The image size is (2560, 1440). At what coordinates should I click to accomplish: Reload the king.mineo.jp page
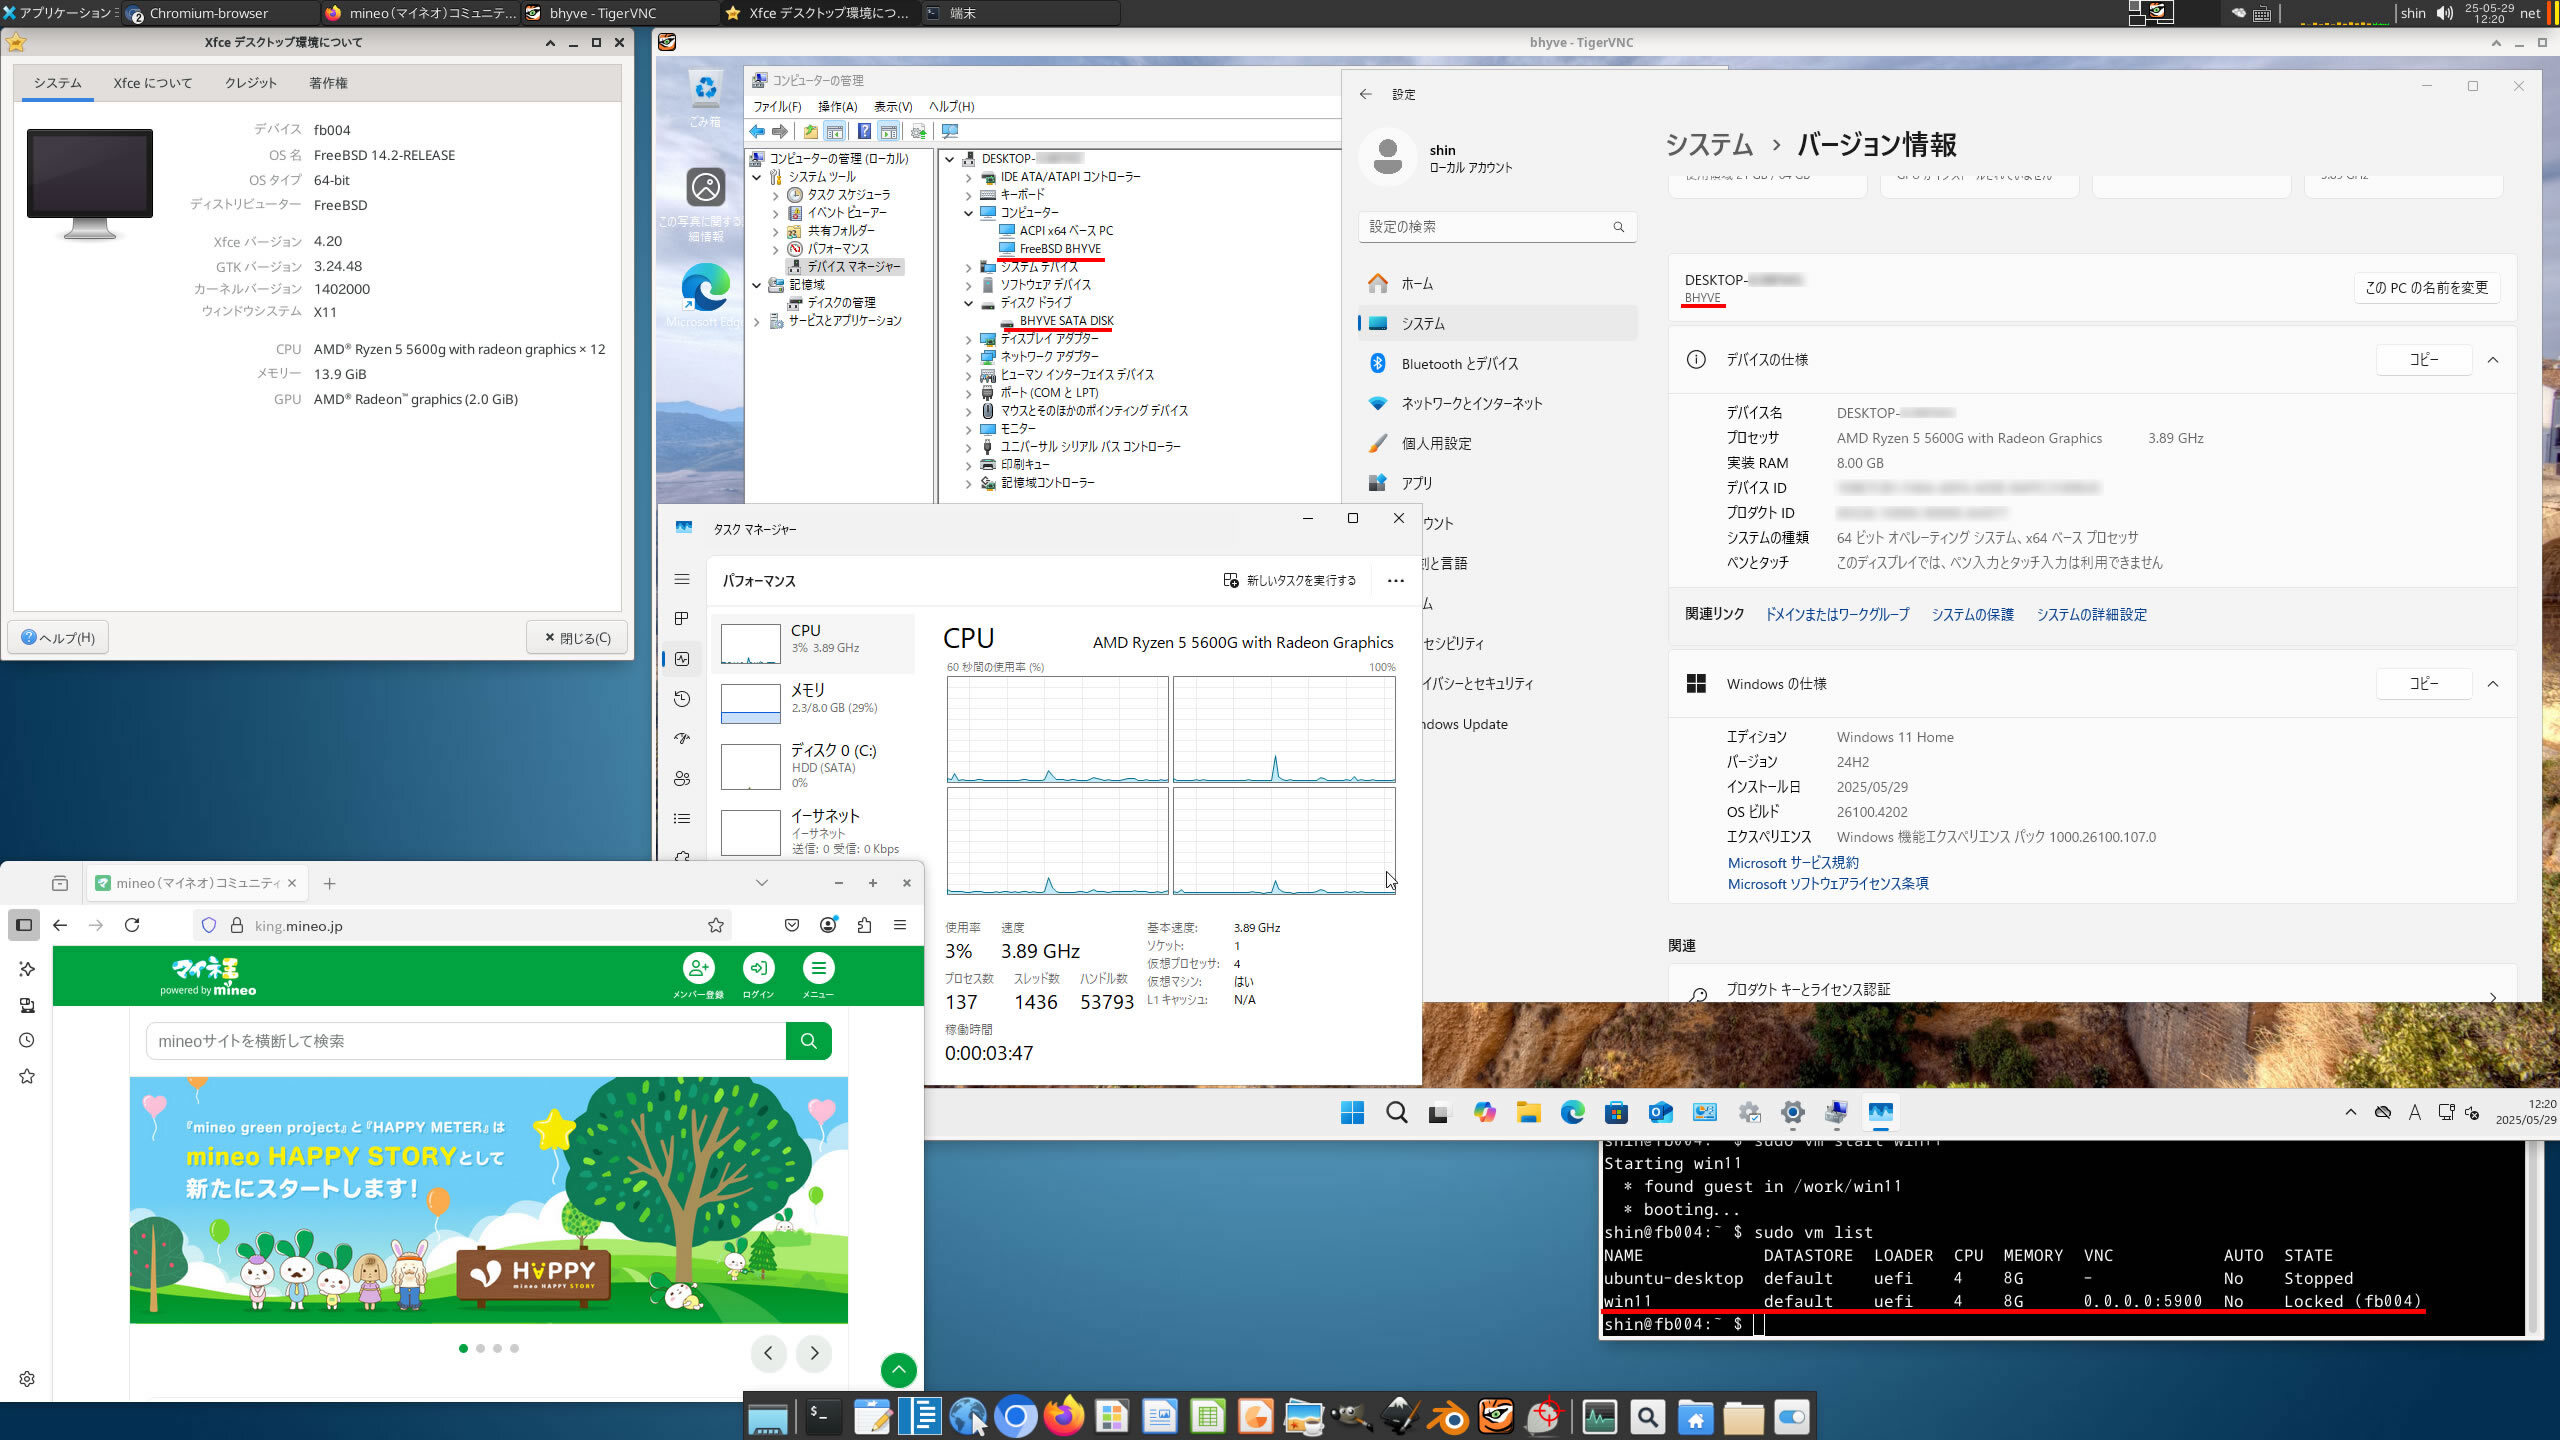[132, 926]
